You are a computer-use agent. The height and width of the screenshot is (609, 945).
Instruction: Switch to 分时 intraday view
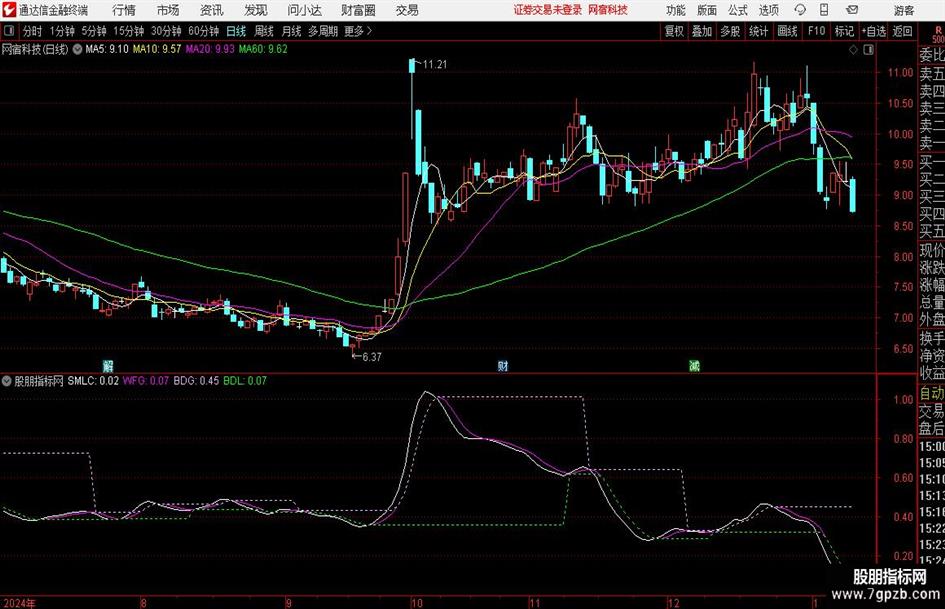pos(33,31)
